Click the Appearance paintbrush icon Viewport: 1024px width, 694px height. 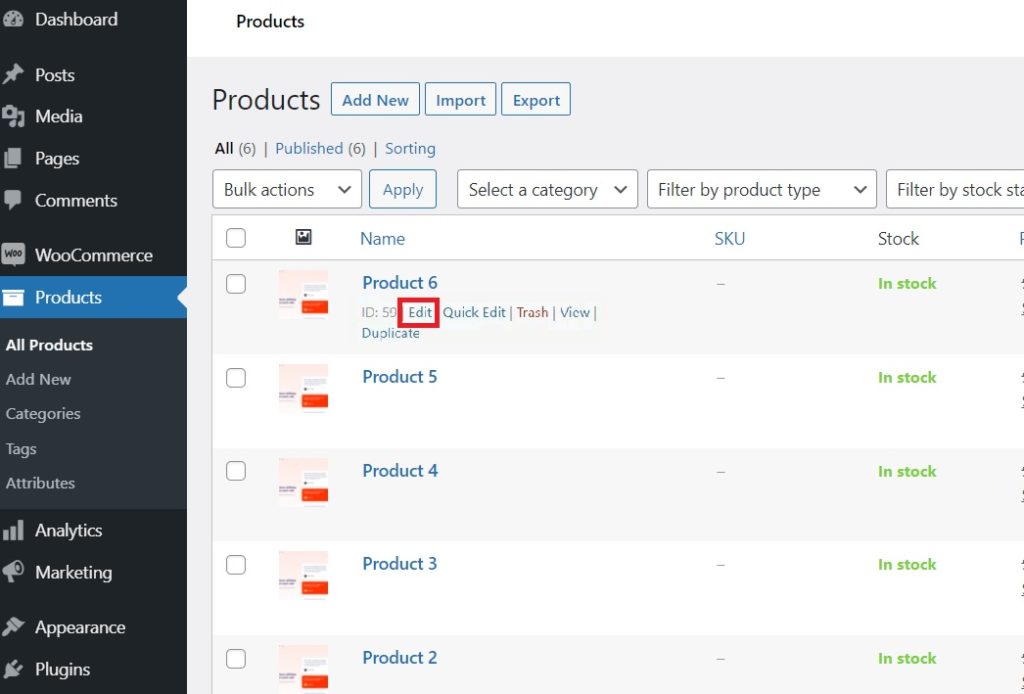pyautogui.click(x=12, y=627)
